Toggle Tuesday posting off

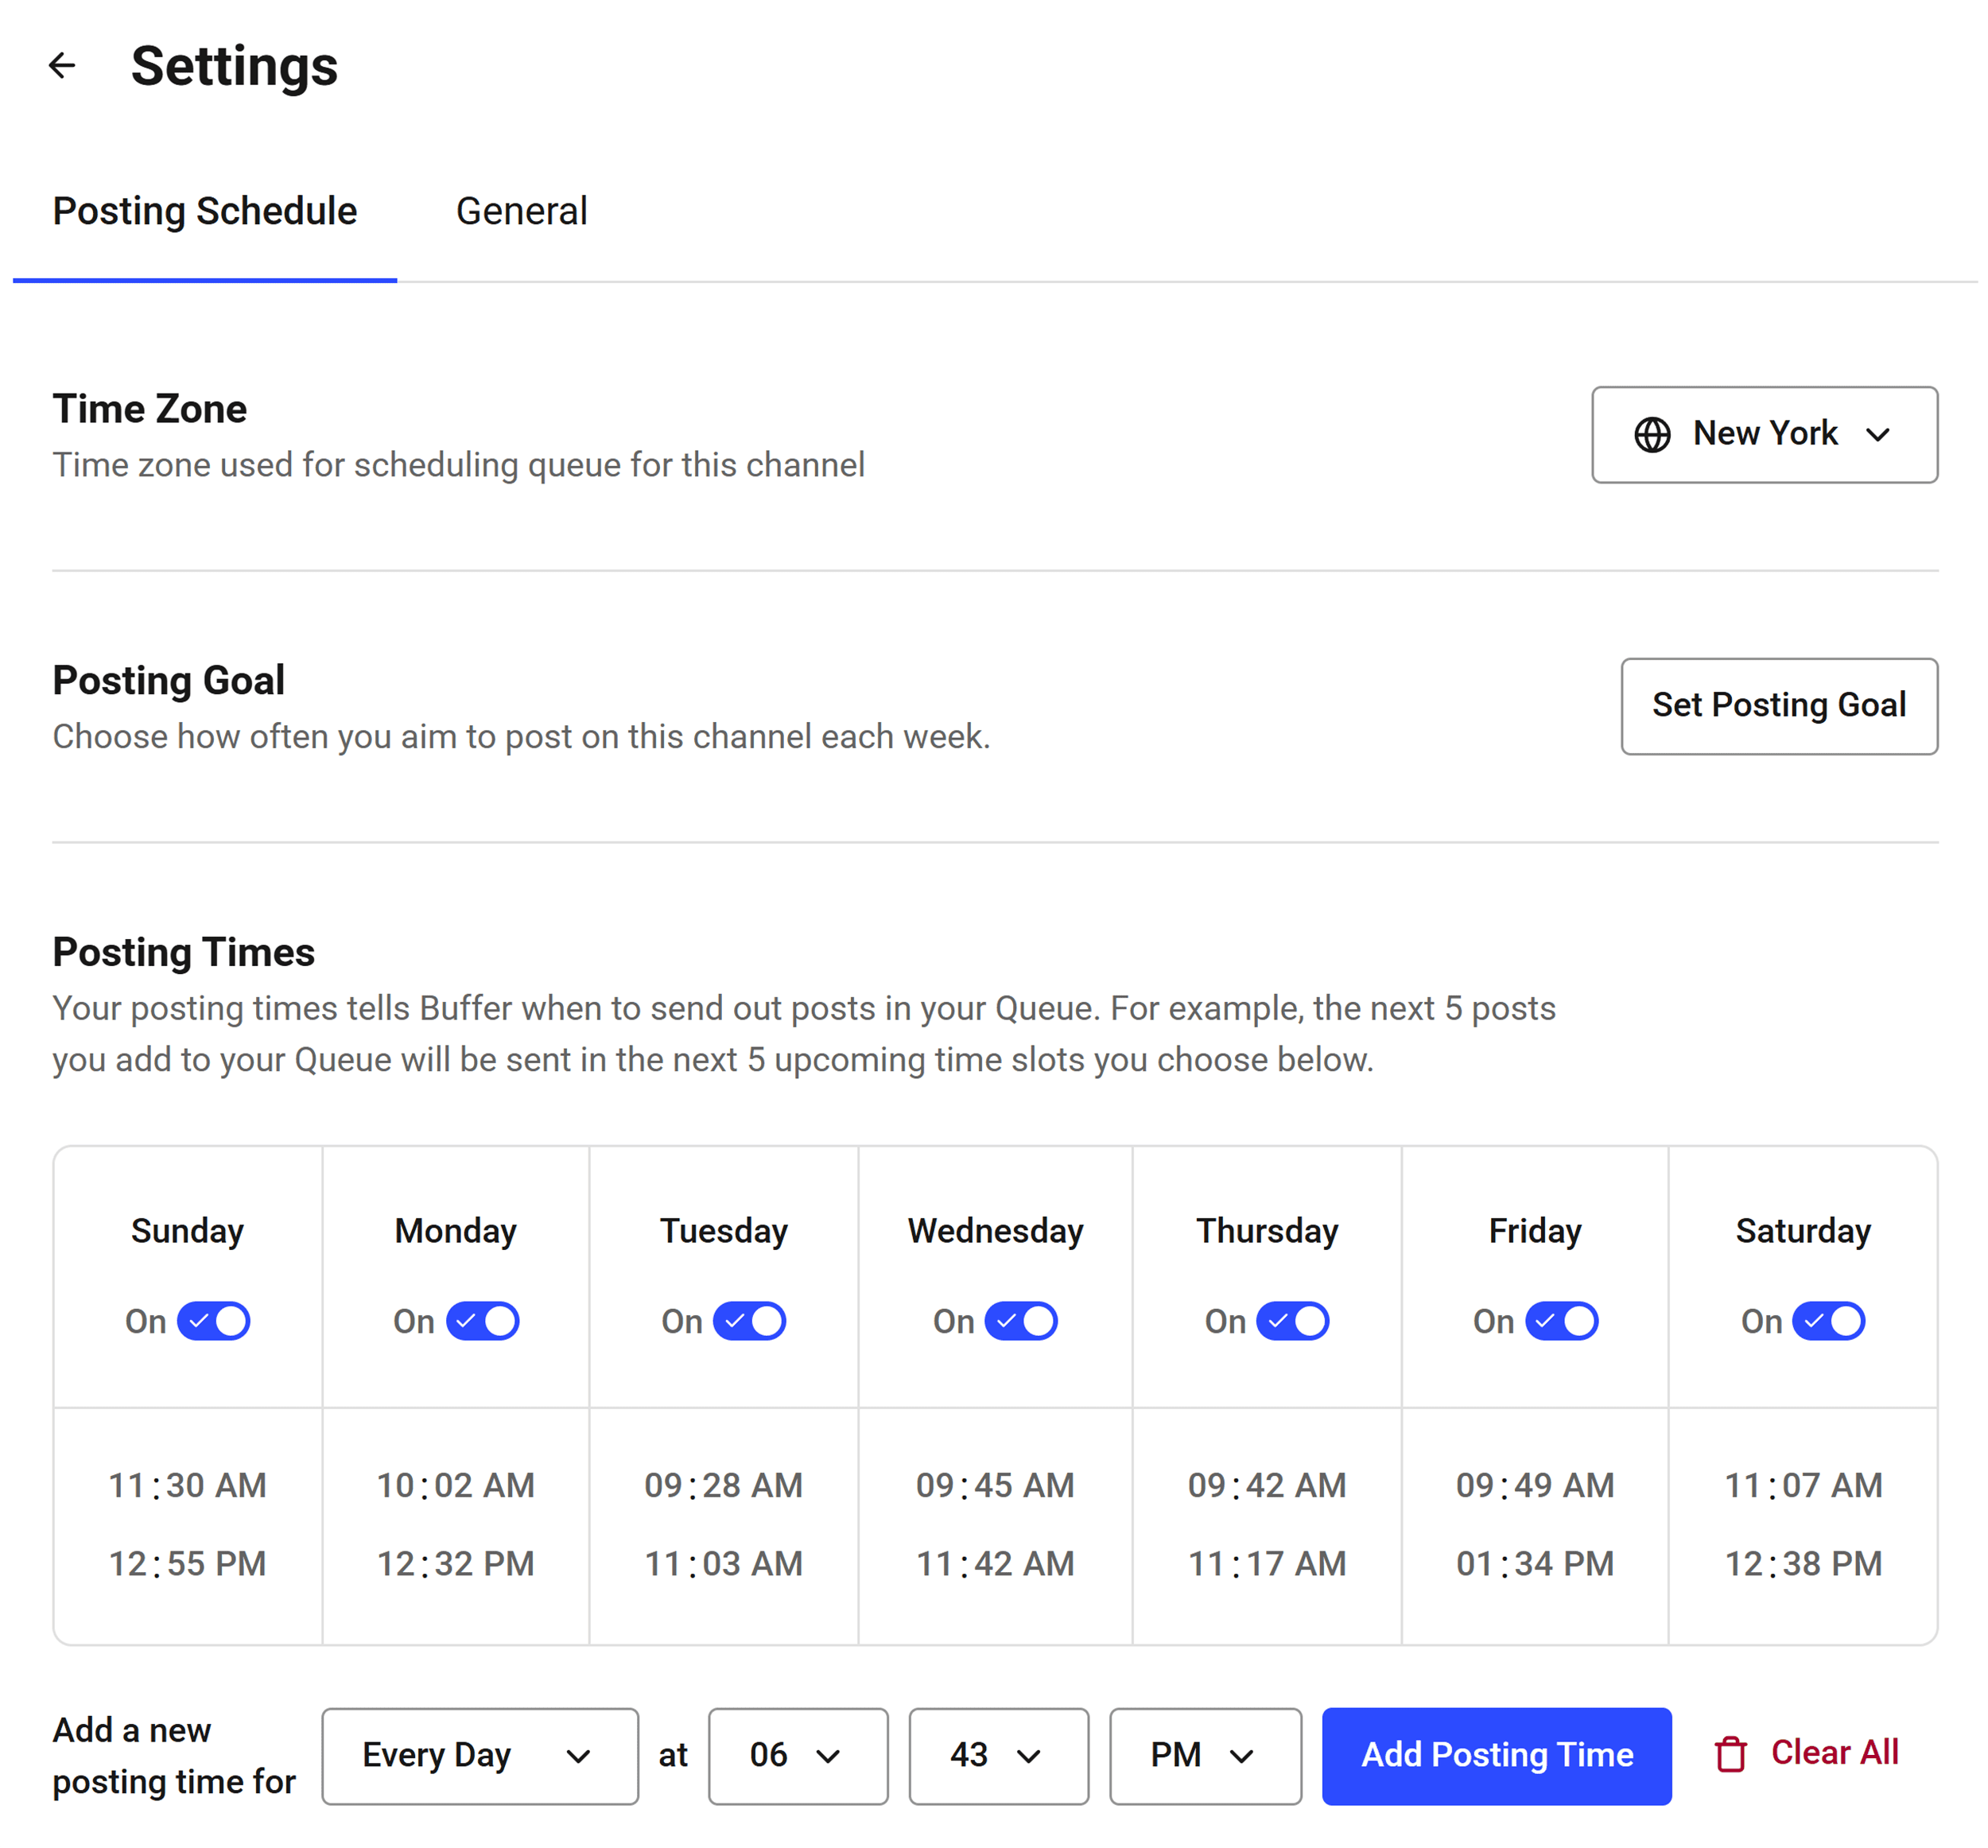[x=752, y=1320]
